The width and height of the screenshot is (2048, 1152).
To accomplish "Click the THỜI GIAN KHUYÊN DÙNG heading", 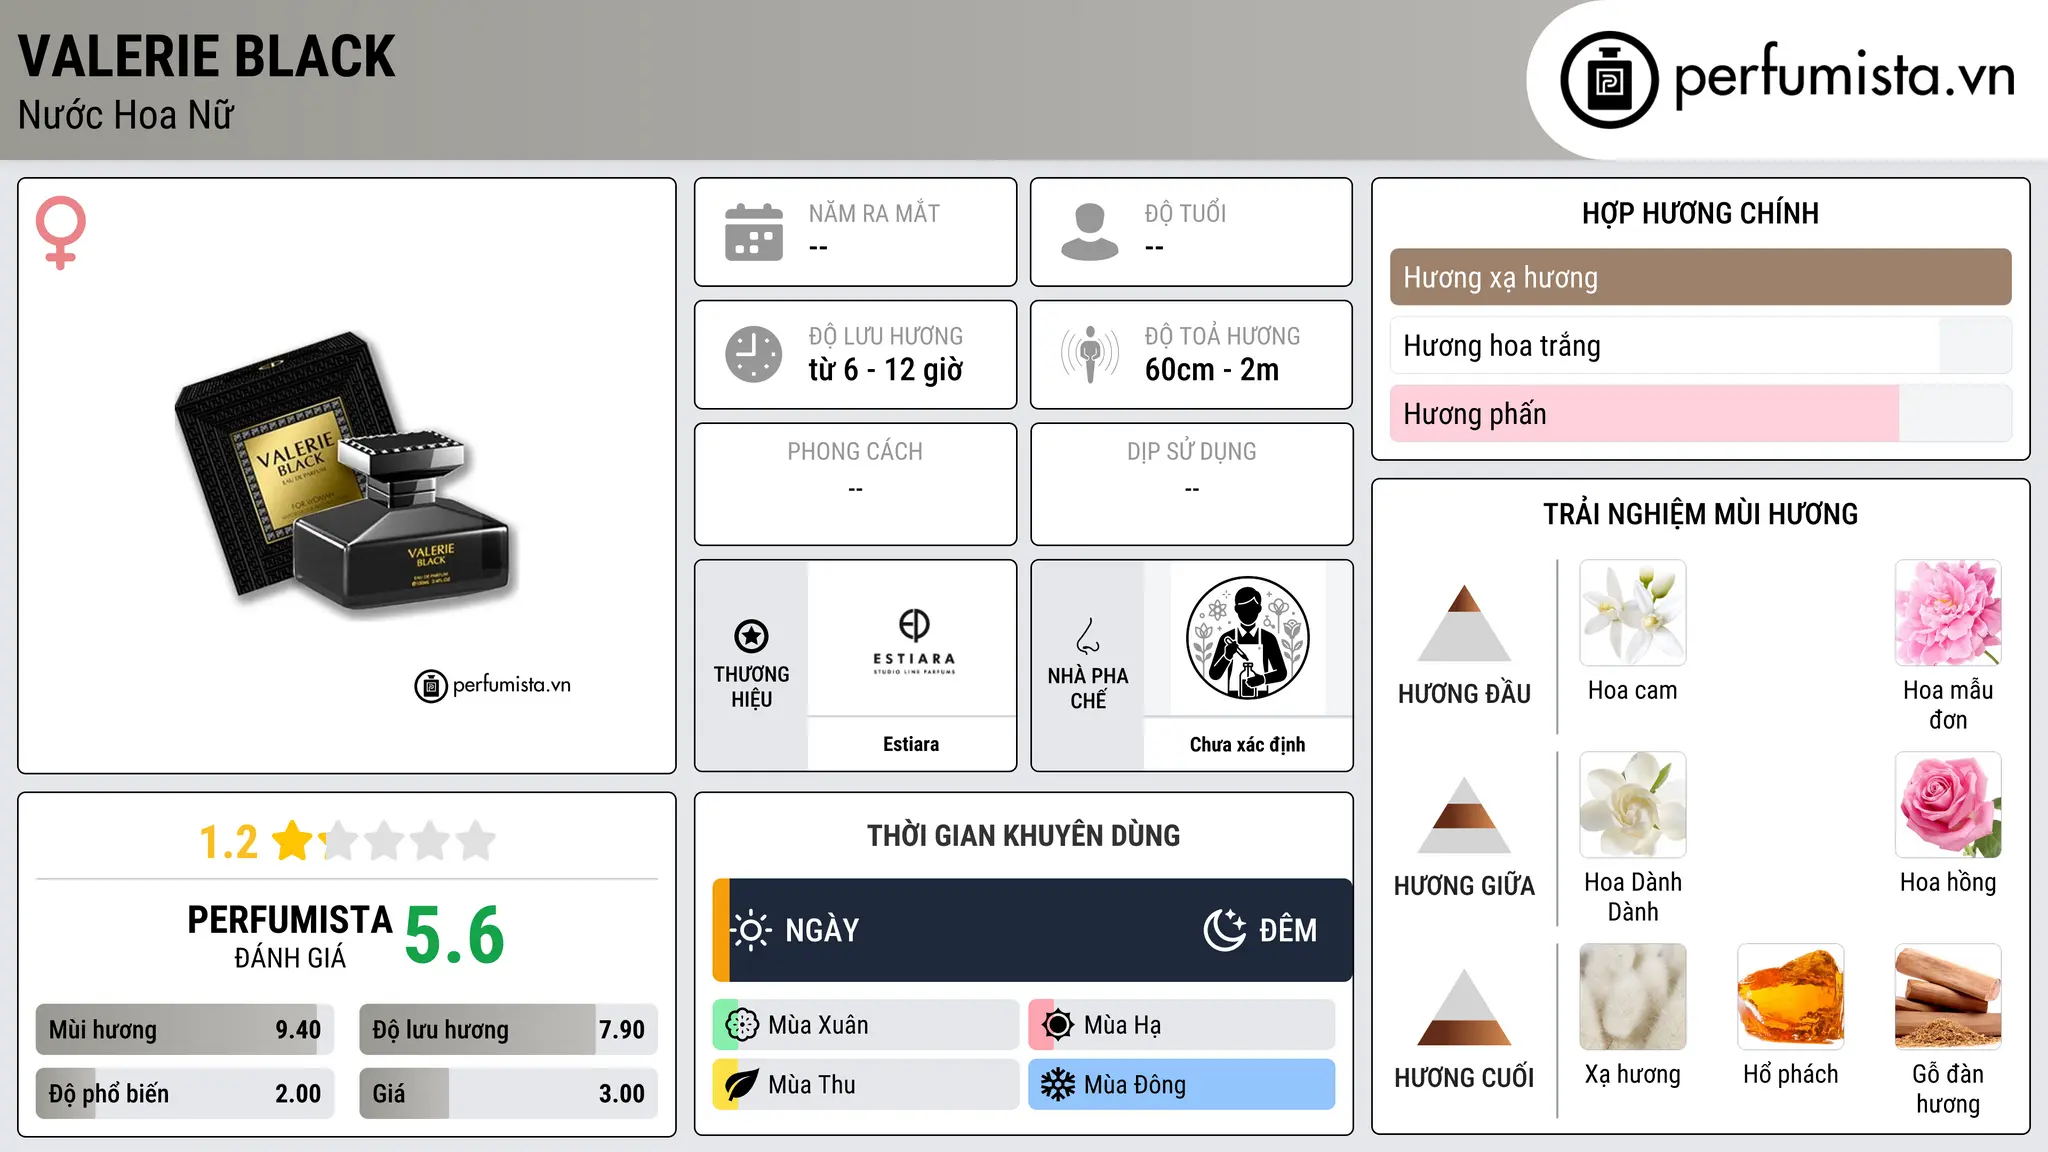I will pos(1023,835).
